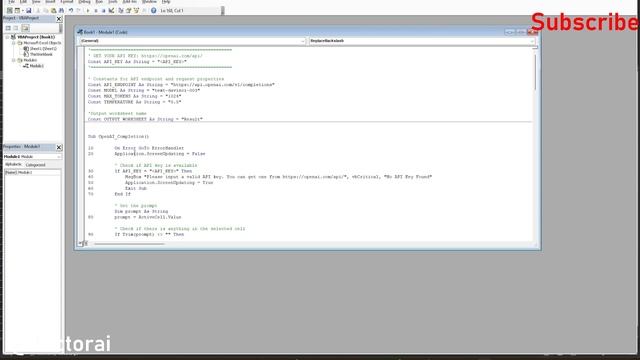Click the 'On Error GoTo ErrorHandler' line
640x360 pixels.
149,148
